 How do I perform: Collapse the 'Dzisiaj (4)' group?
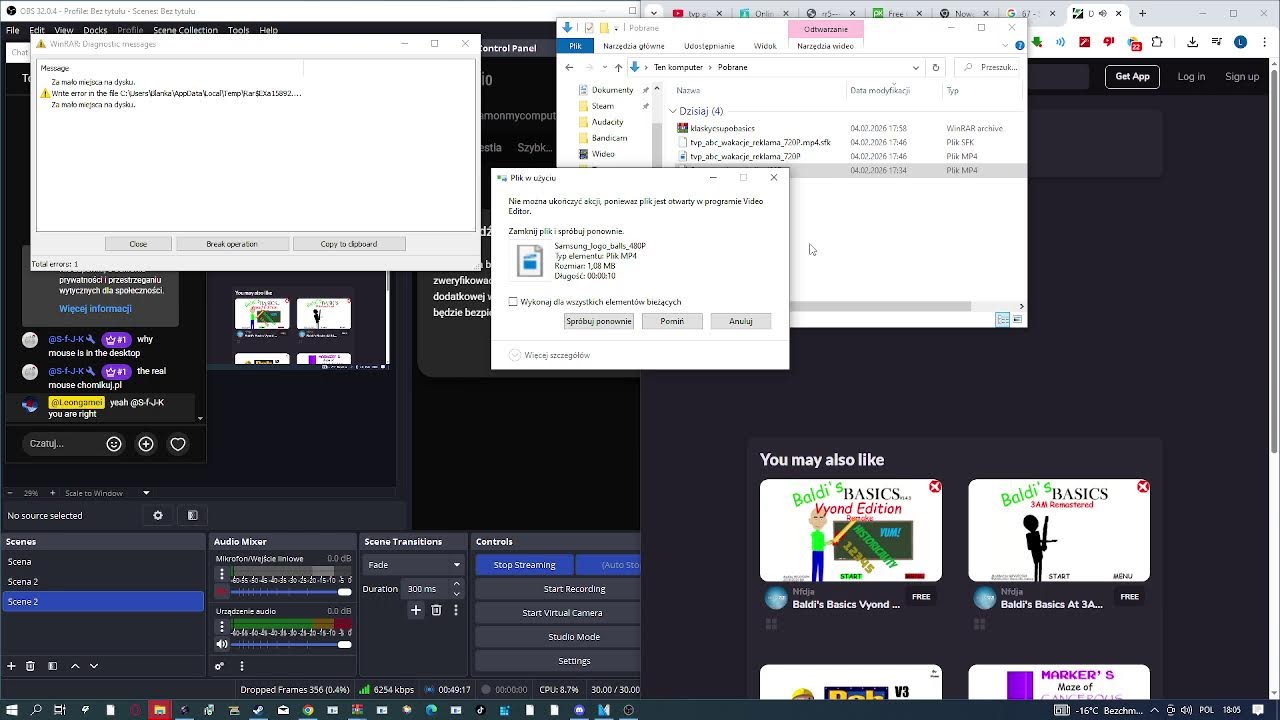(673, 111)
